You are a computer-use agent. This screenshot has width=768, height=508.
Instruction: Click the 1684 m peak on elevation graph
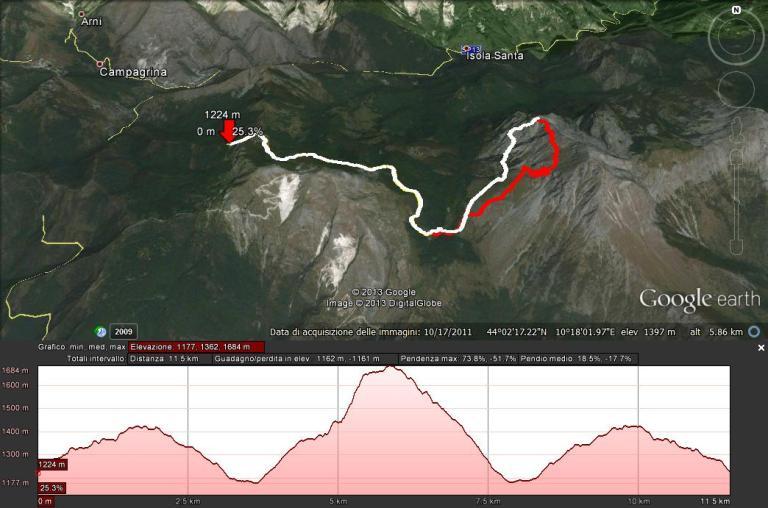click(390, 366)
